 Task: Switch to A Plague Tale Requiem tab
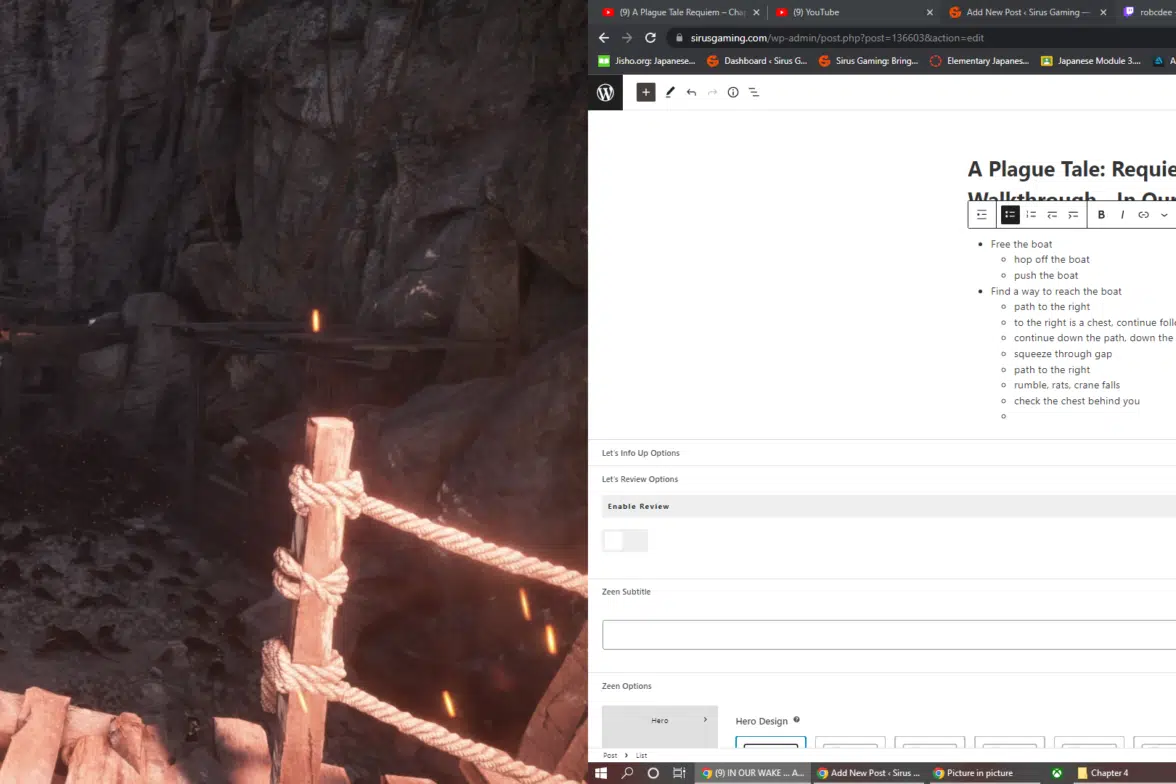pos(681,12)
